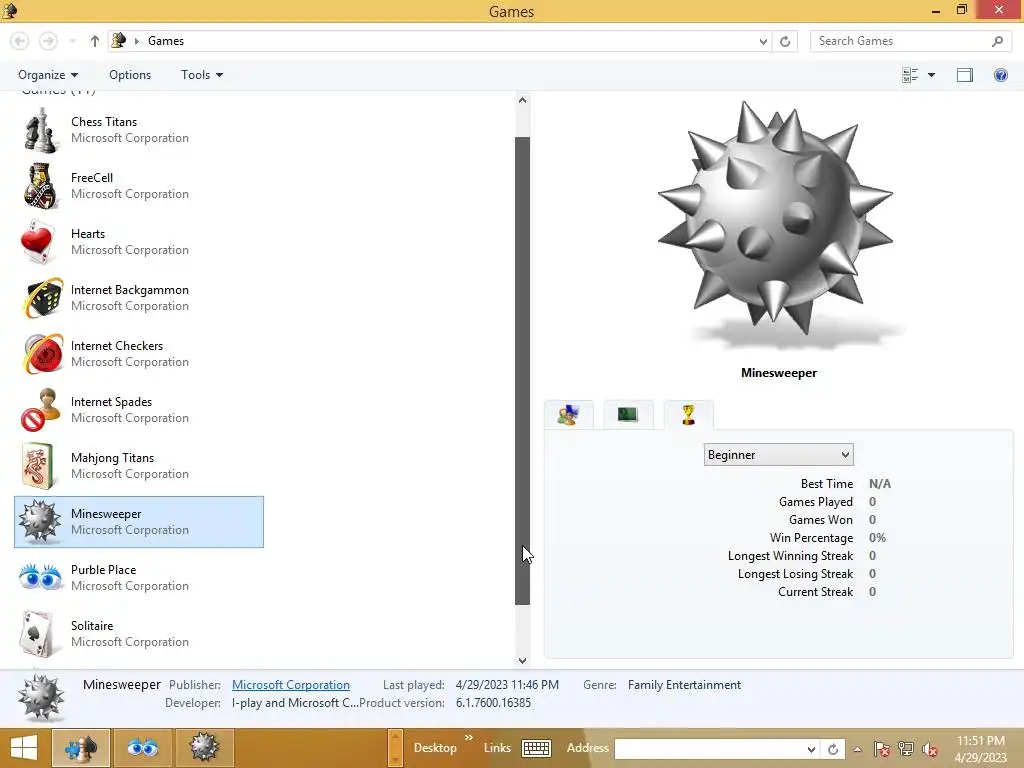This screenshot has width=1024, height=768.
Task: Click the "Win Percentage" statistic label
Action: pos(811,538)
